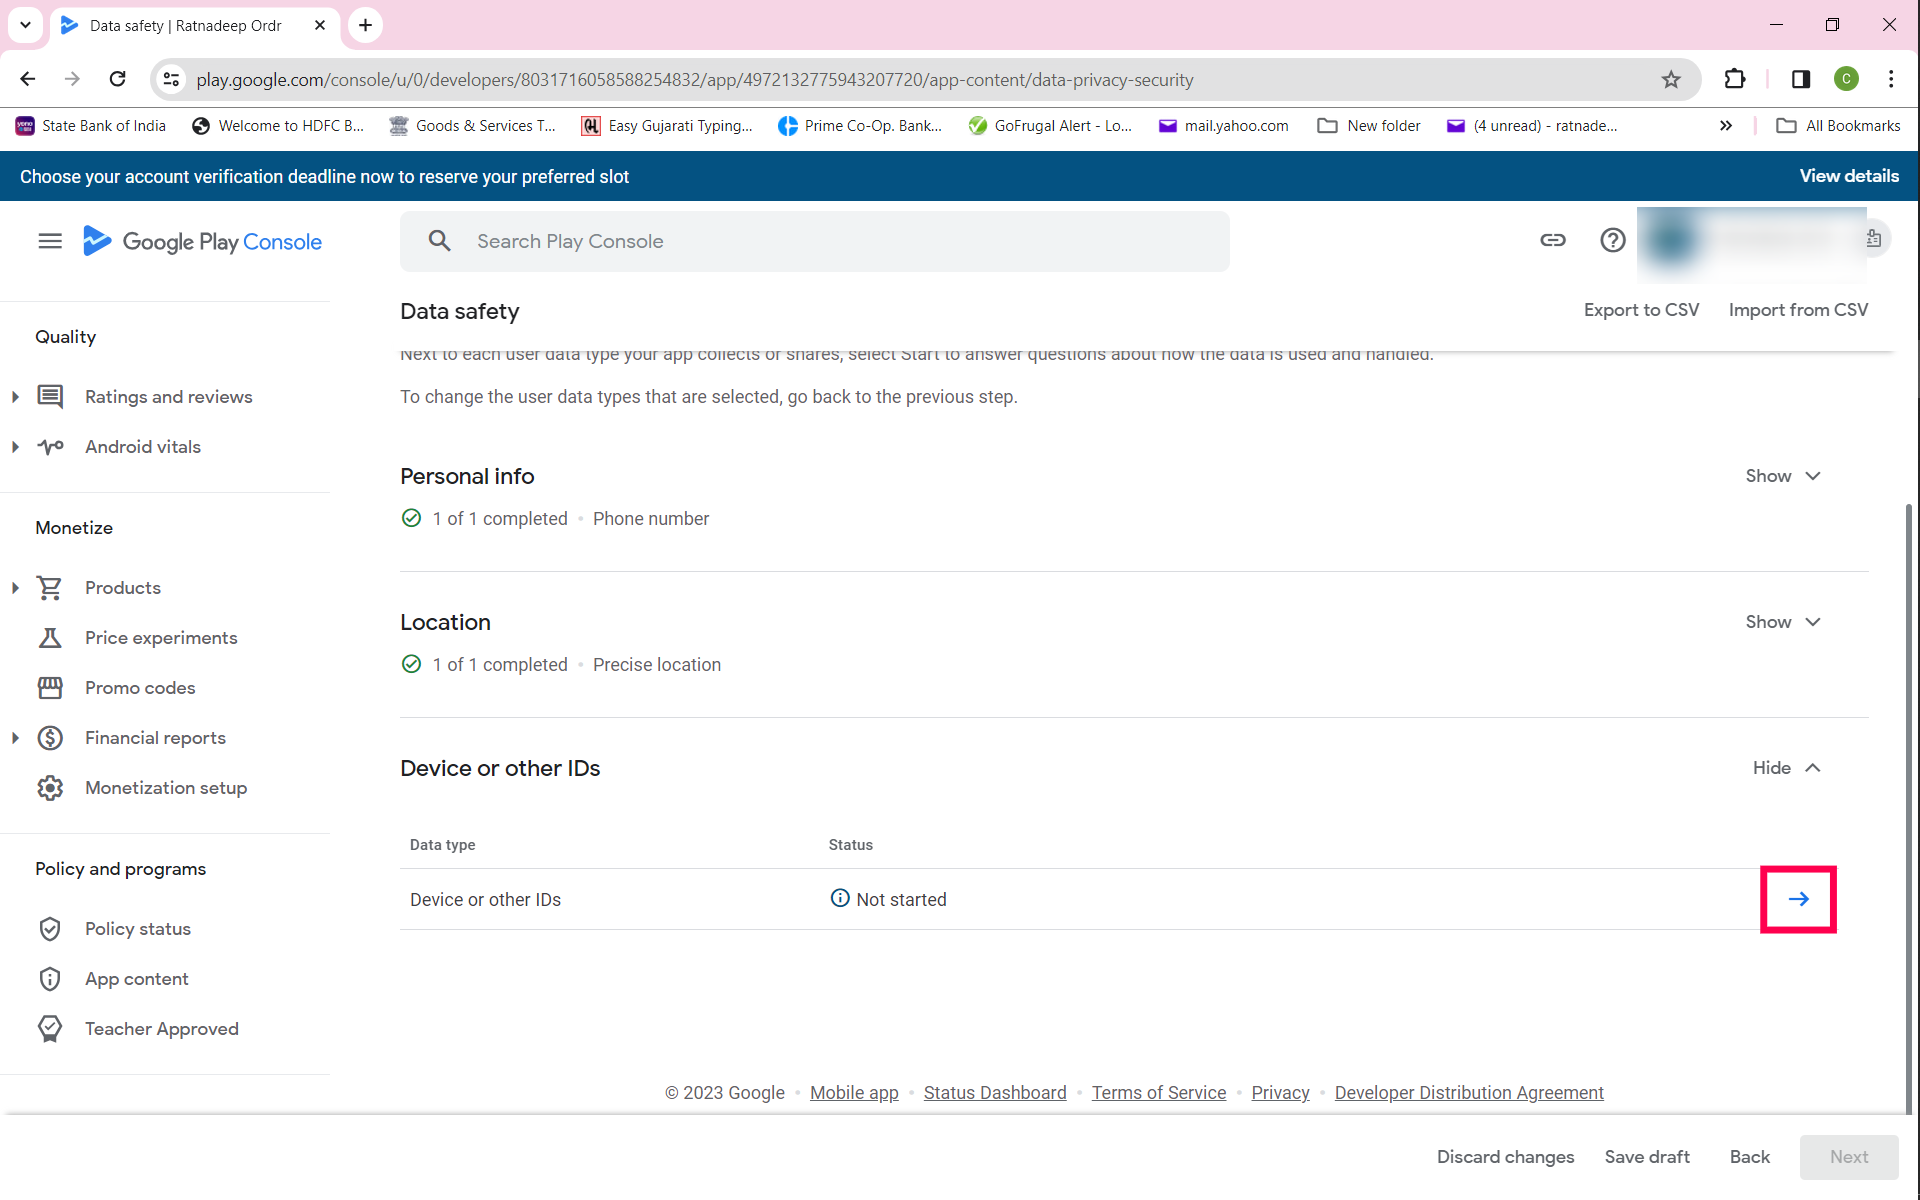The width and height of the screenshot is (1920, 1200).
Task: Click Export to CSV
Action: (x=1641, y=310)
